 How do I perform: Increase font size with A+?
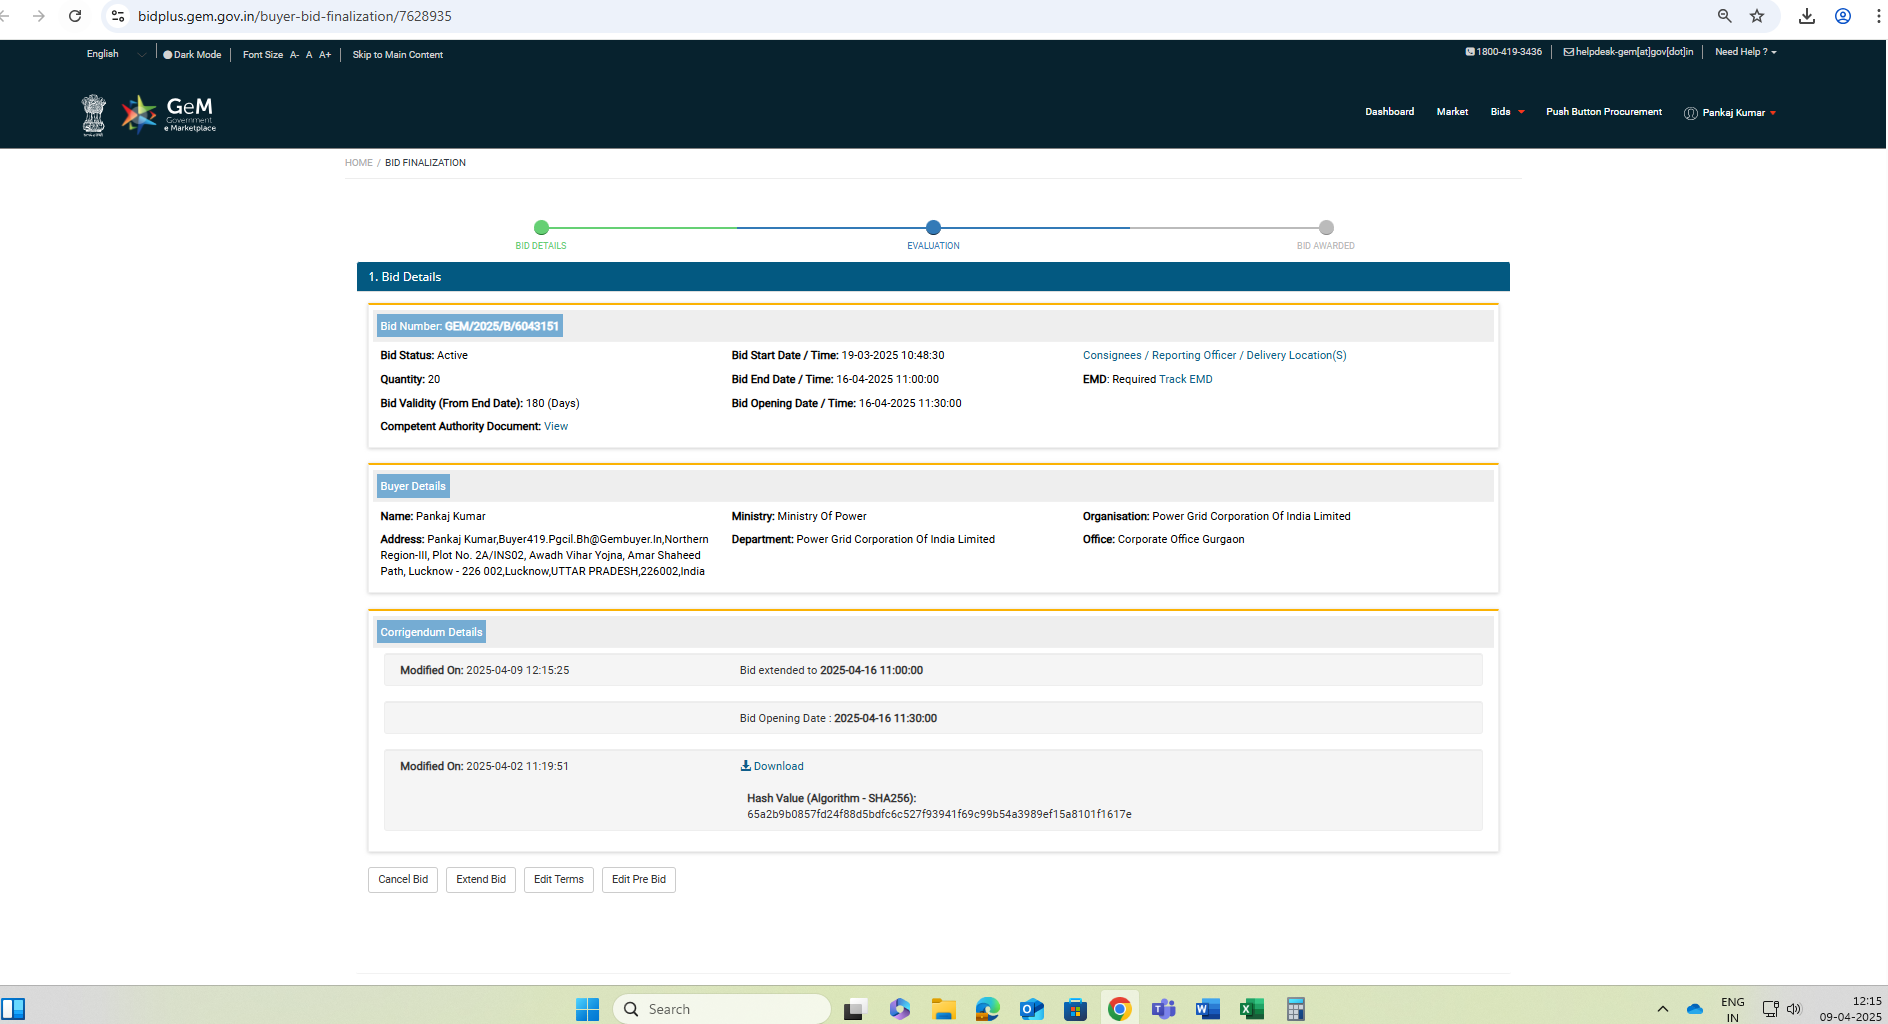click(325, 55)
